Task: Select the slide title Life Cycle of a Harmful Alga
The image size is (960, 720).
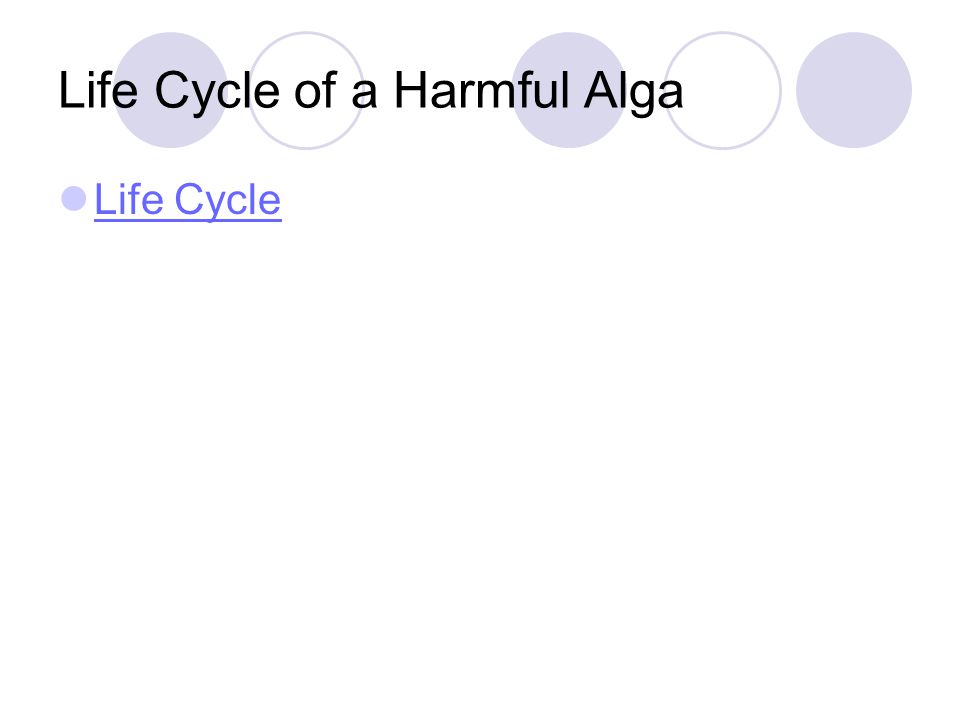Action: click(x=370, y=92)
